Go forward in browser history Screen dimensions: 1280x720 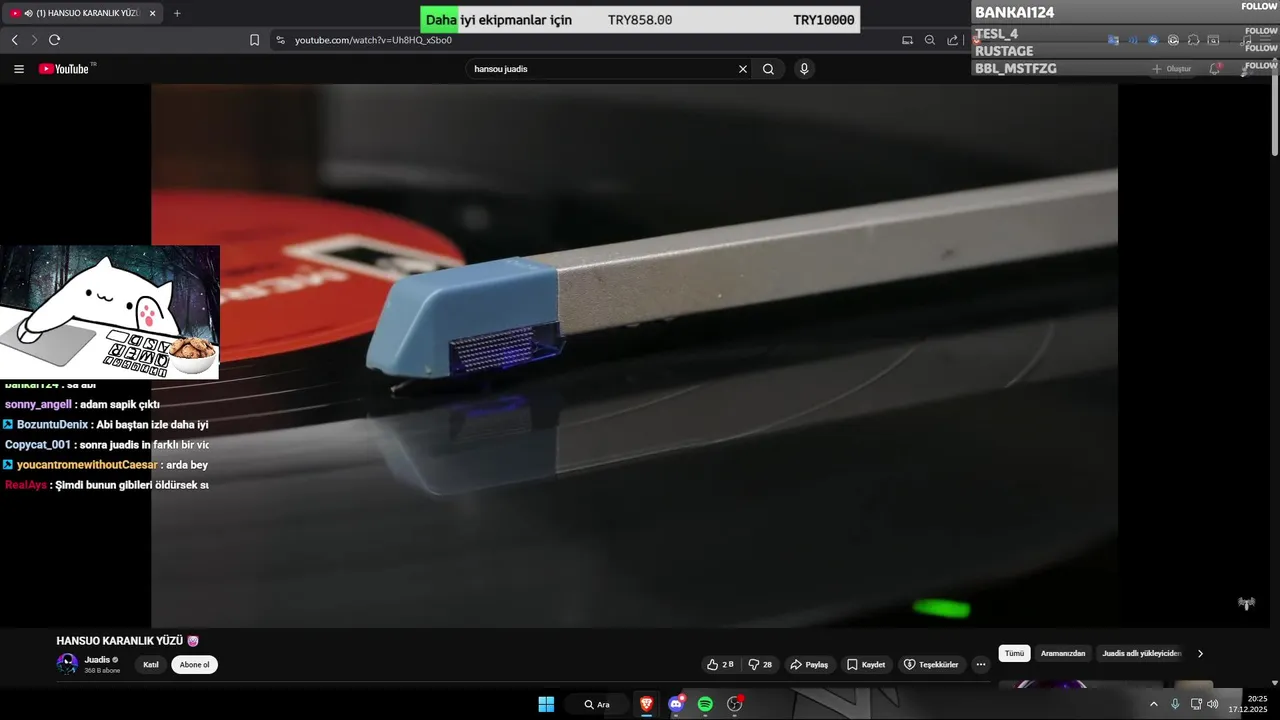[x=34, y=40]
